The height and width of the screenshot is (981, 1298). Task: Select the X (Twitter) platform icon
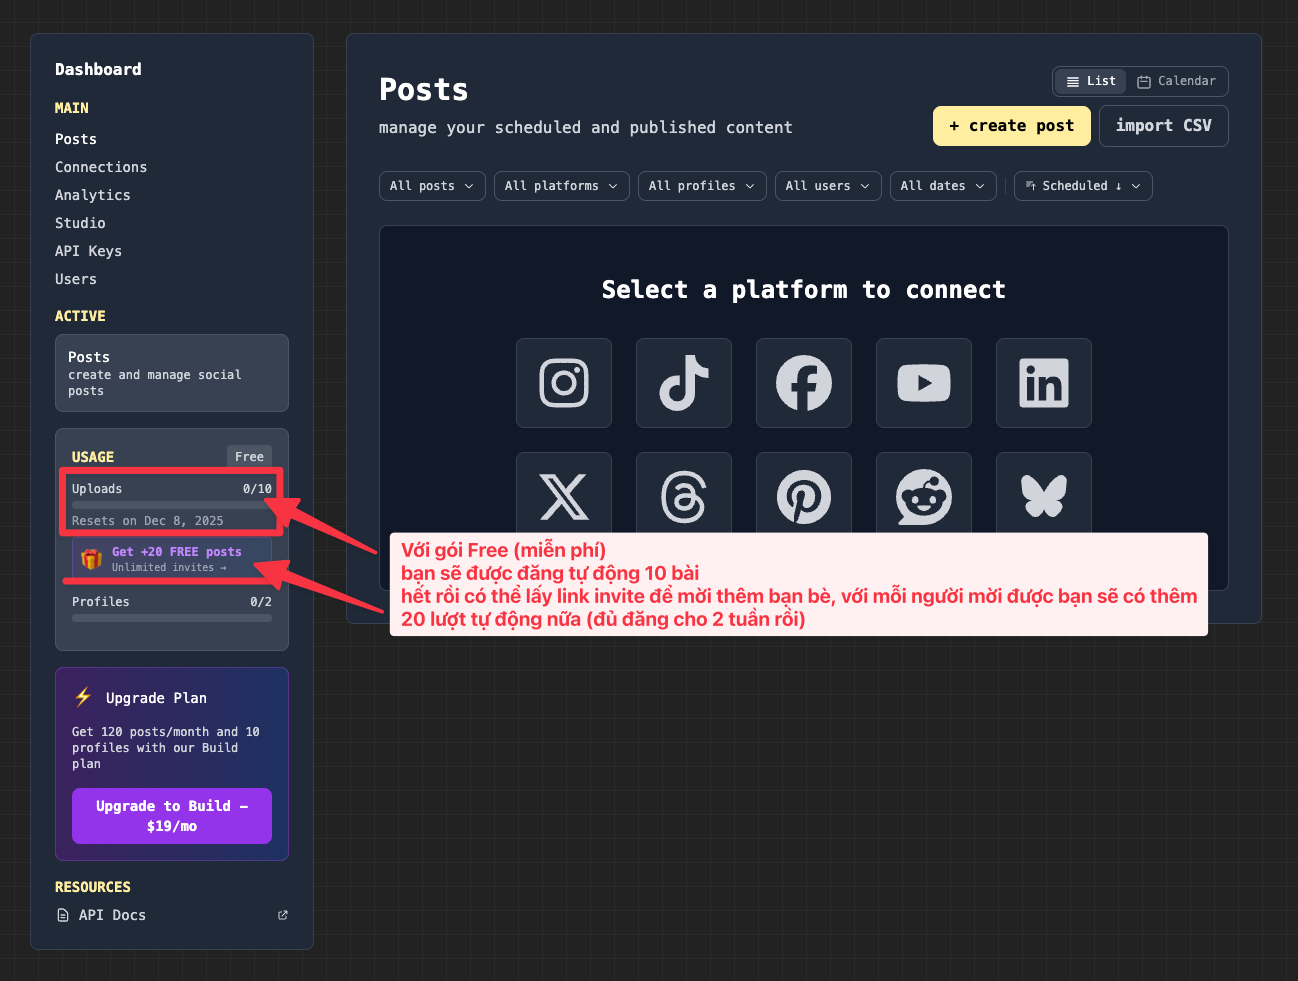pos(563,494)
